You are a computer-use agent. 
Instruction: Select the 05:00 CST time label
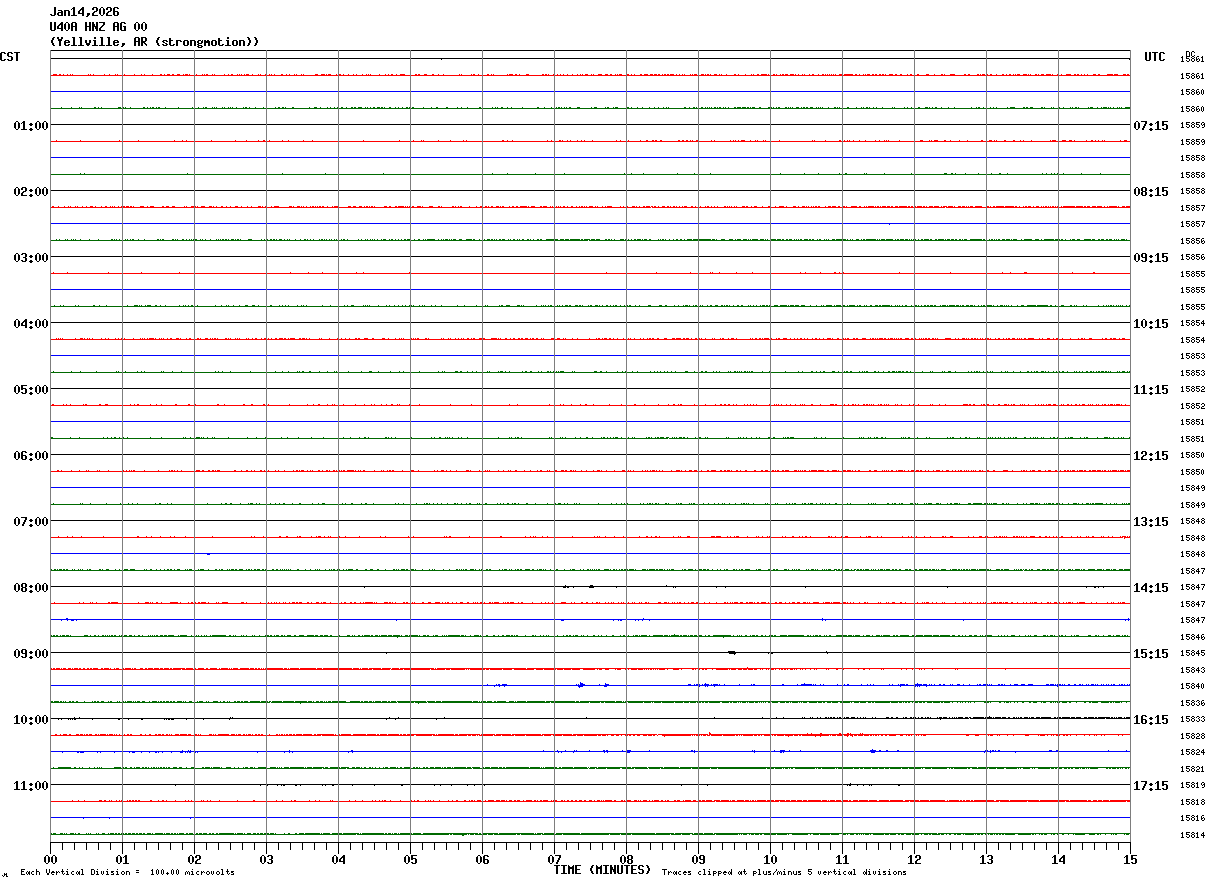pos(31,389)
